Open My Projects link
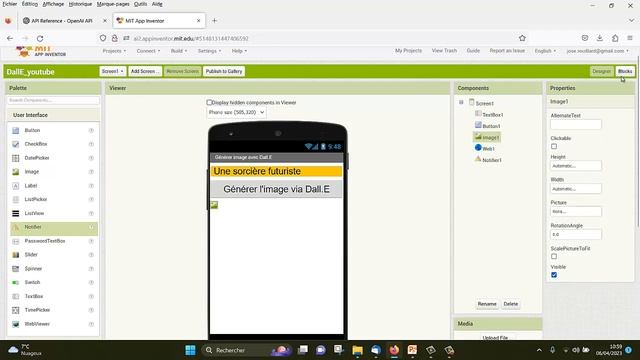 click(408, 51)
